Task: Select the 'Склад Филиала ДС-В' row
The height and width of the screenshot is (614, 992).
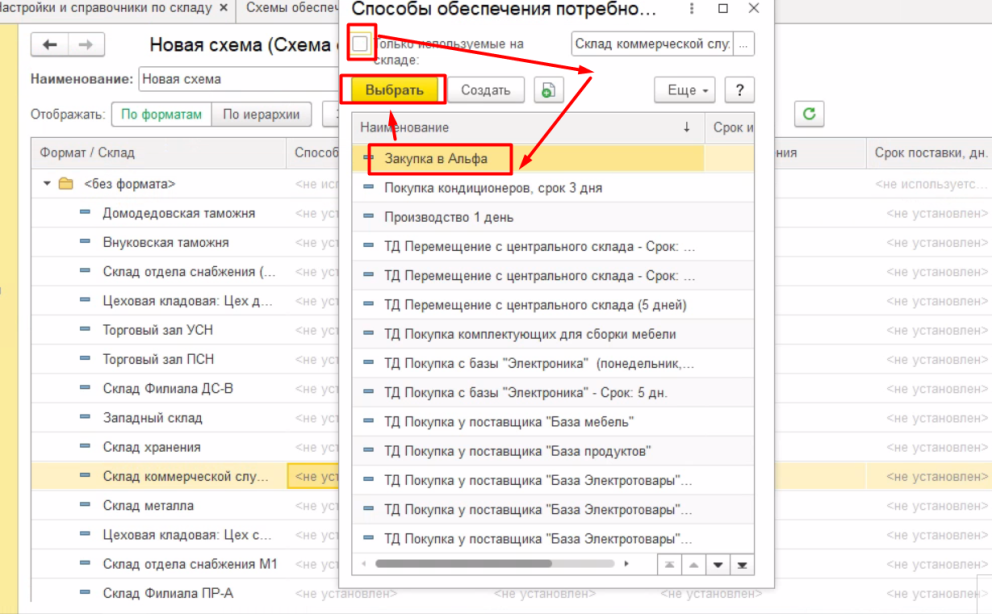Action: point(168,388)
